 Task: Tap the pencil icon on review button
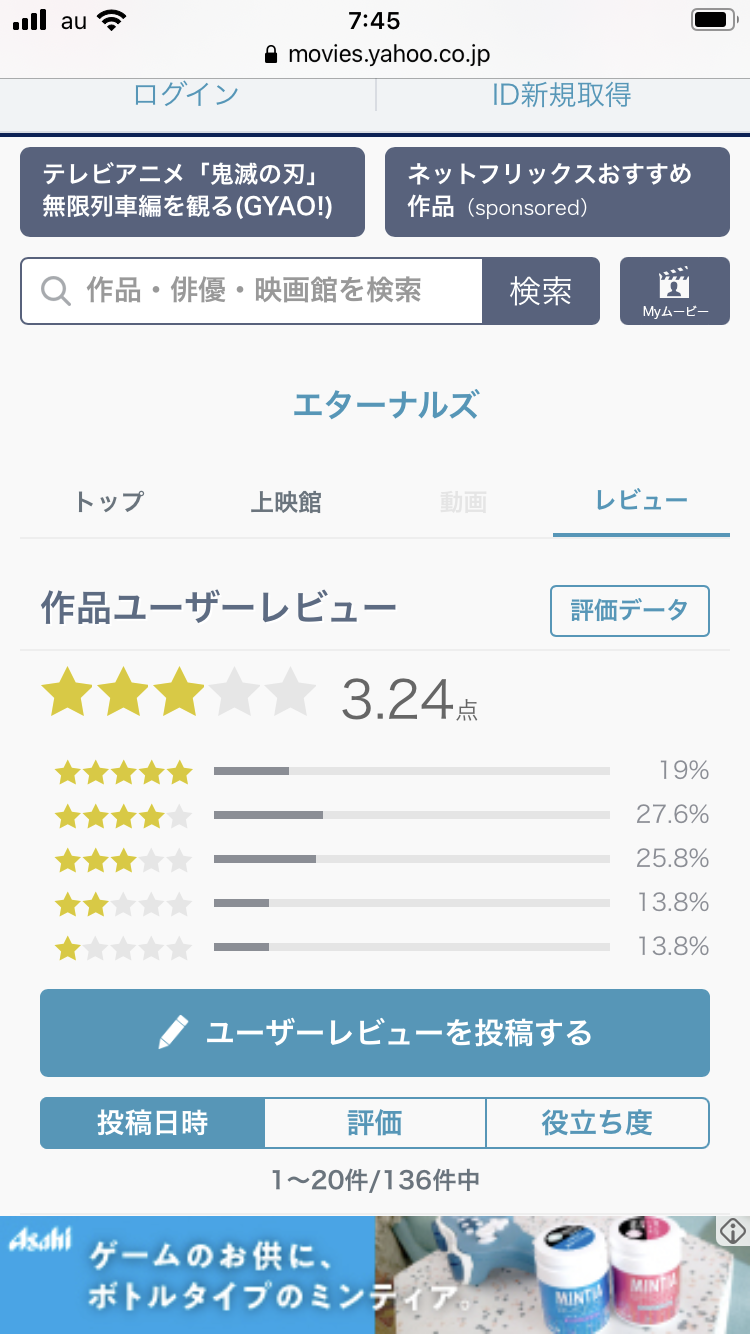pyautogui.click(x=173, y=1033)
